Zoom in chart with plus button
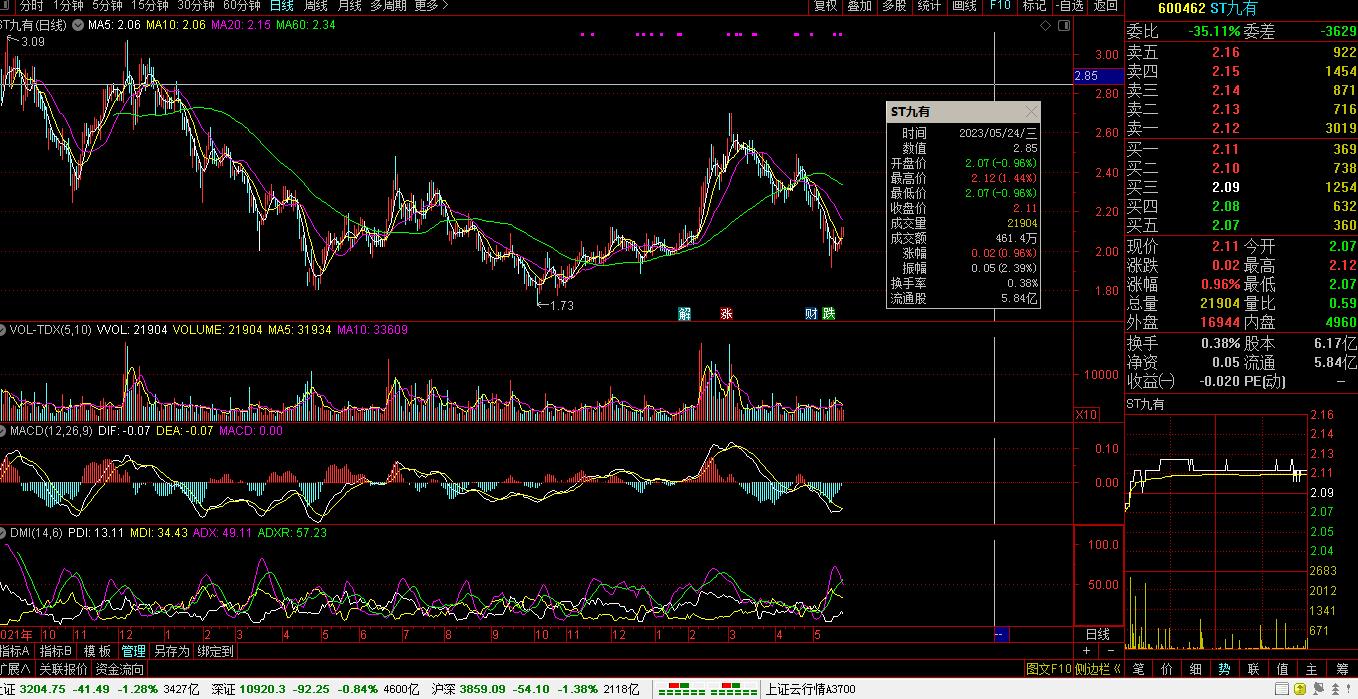 (1087, 651)
